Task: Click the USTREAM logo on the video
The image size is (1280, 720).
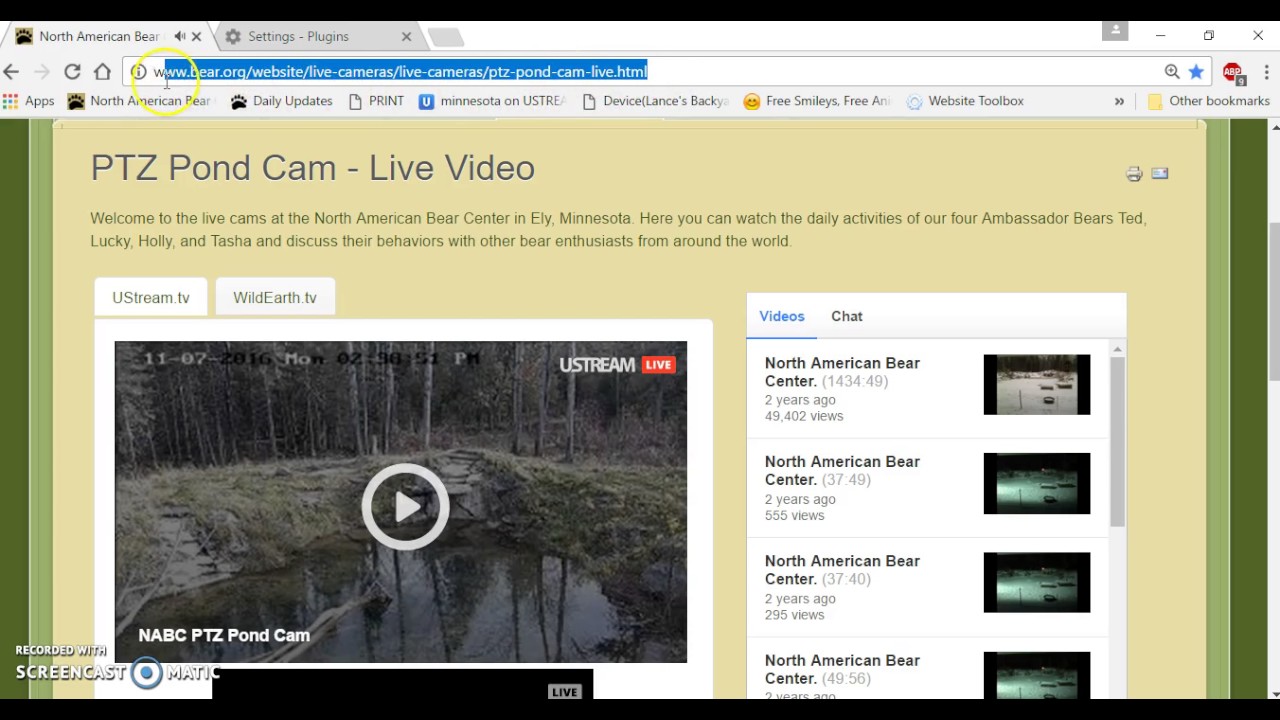Action: pyautogui.click(x=597, y=365)
